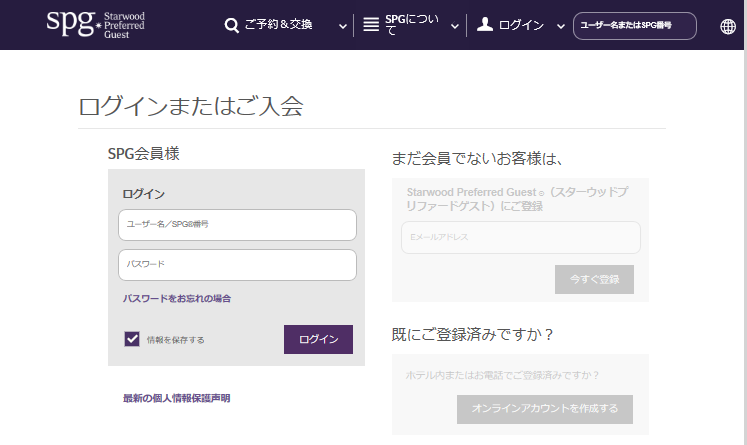Viewport: 747px width, 445px height.
Task: Expand the SPGについて dropdown chevron
Action: (x=455, y=27)
